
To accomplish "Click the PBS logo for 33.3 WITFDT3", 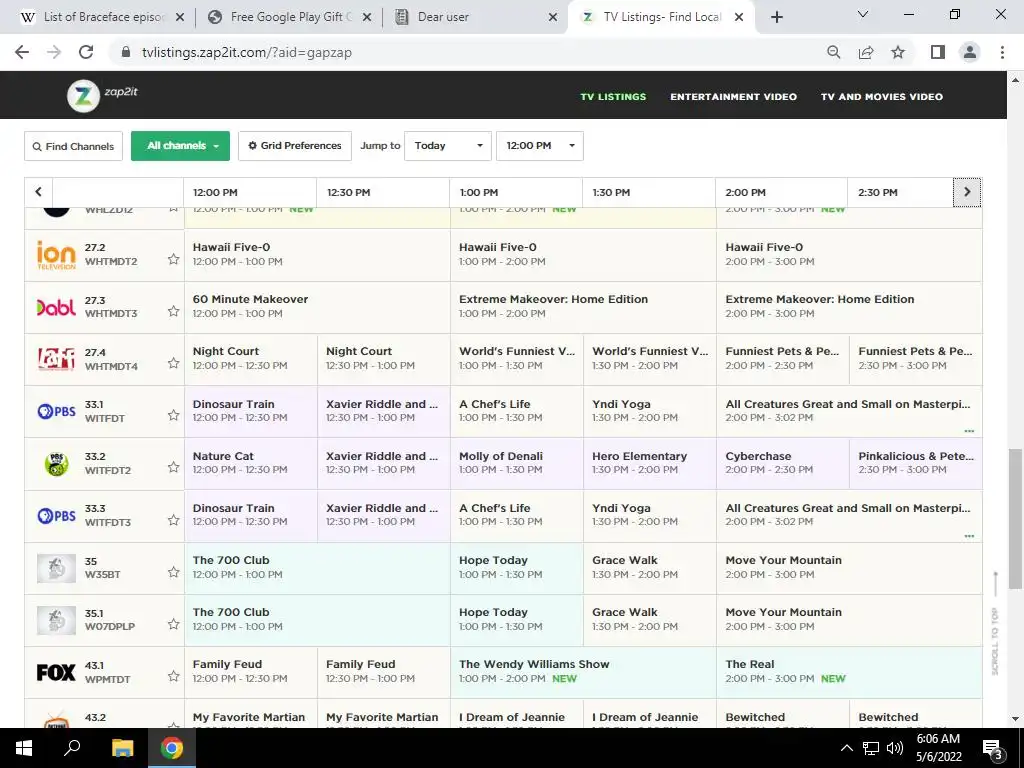I will pyautogui.click(x=56, y=516).
